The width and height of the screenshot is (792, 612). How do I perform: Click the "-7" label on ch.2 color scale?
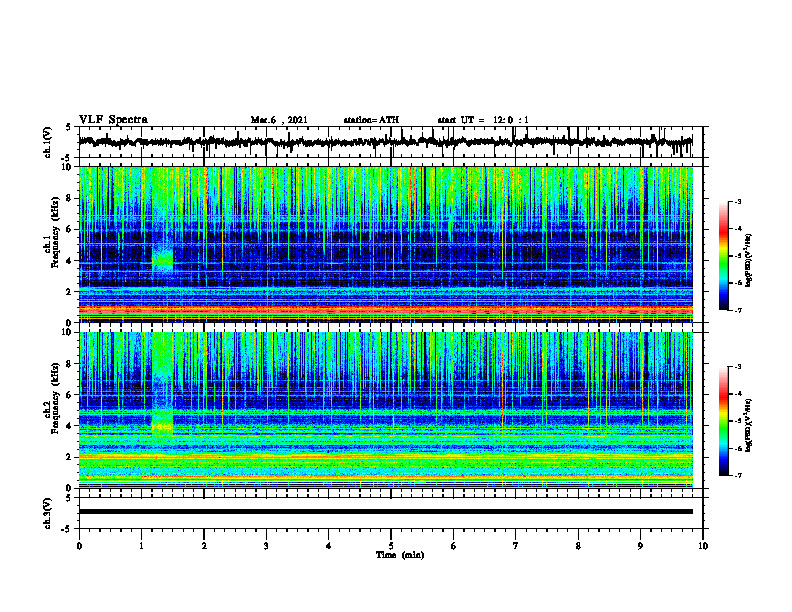pyautogui.click(x=738, y=475)
